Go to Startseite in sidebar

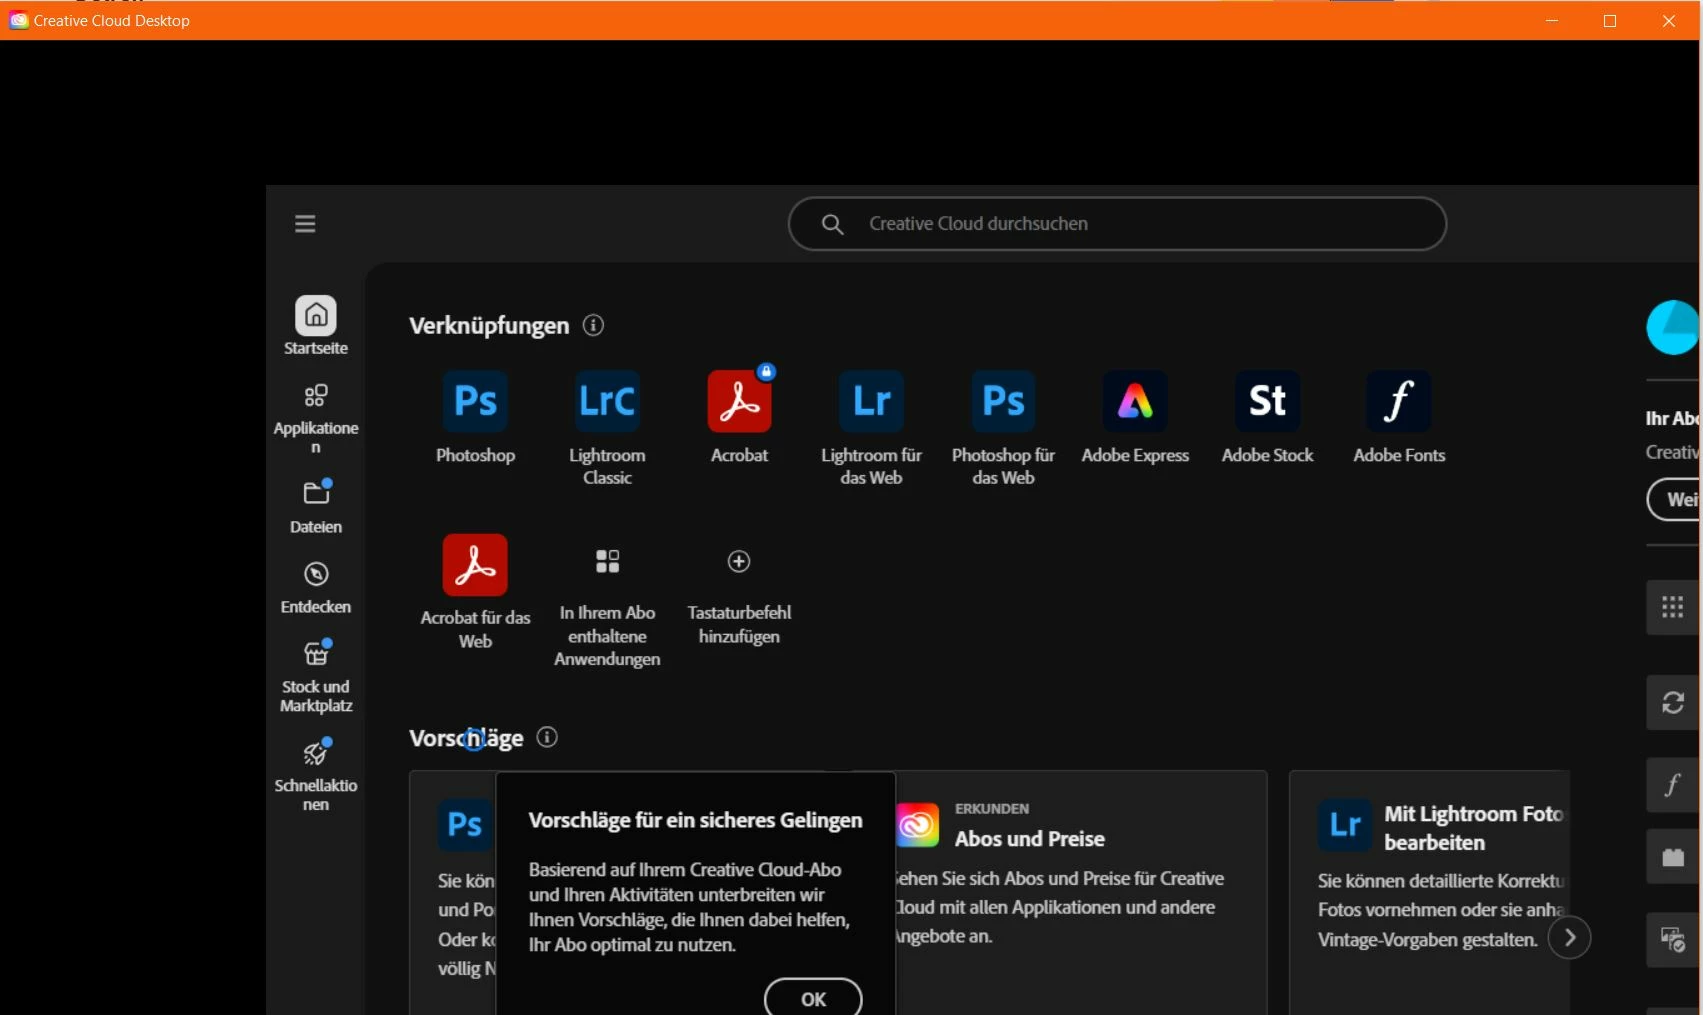pyautogui.click(x=316, y=325)
